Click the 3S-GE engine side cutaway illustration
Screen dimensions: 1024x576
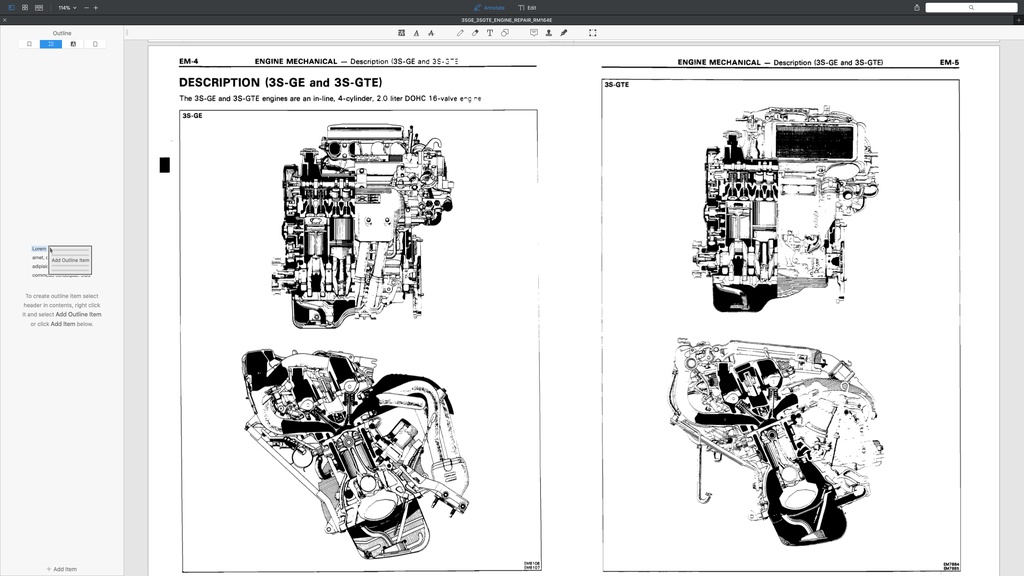[362, 225]
